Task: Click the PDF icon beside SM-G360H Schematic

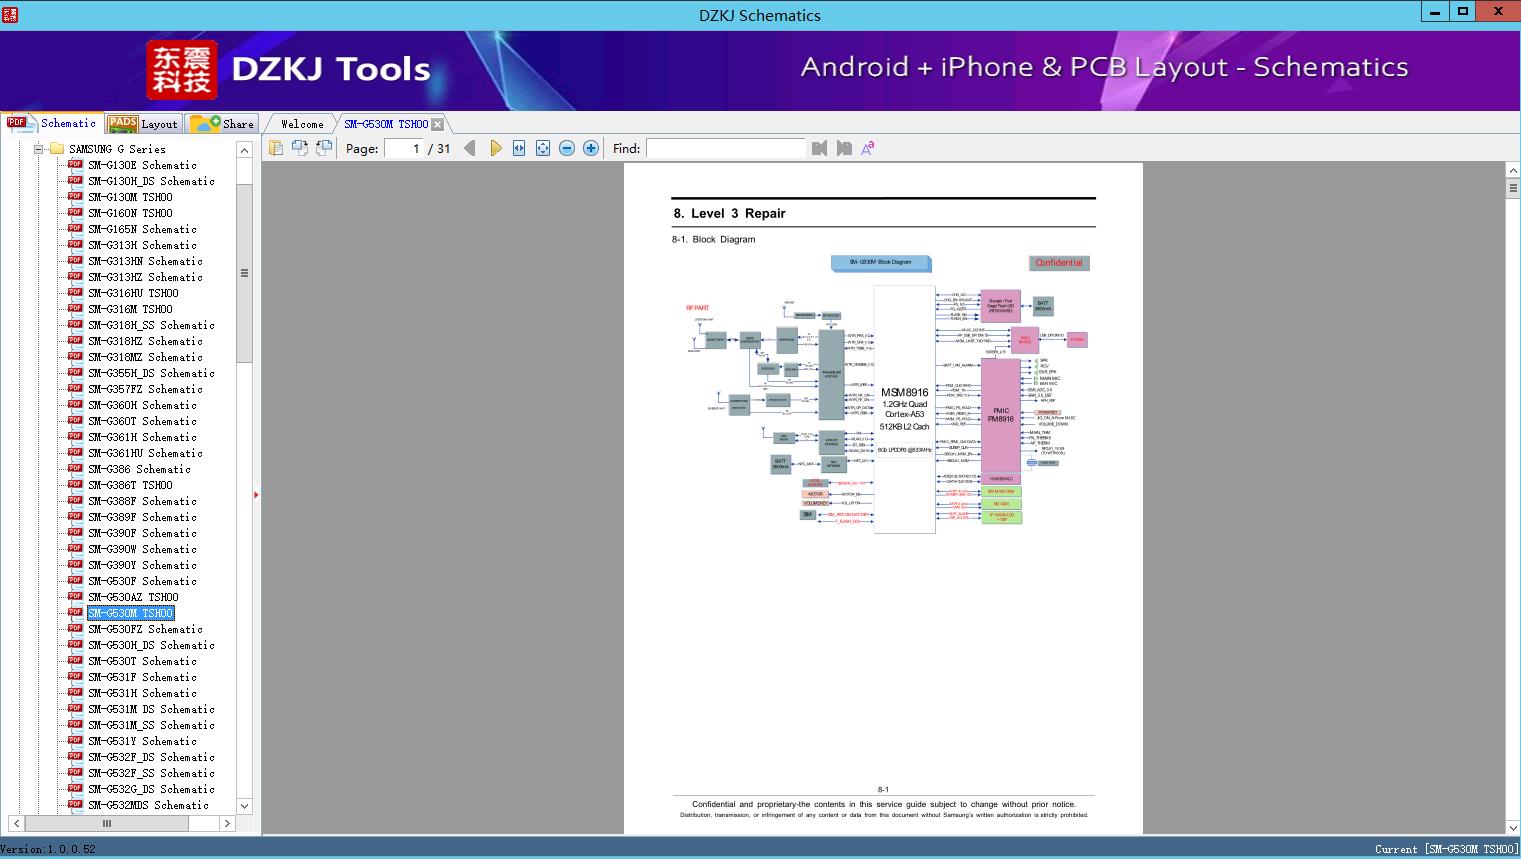Action: pos(75,405)
